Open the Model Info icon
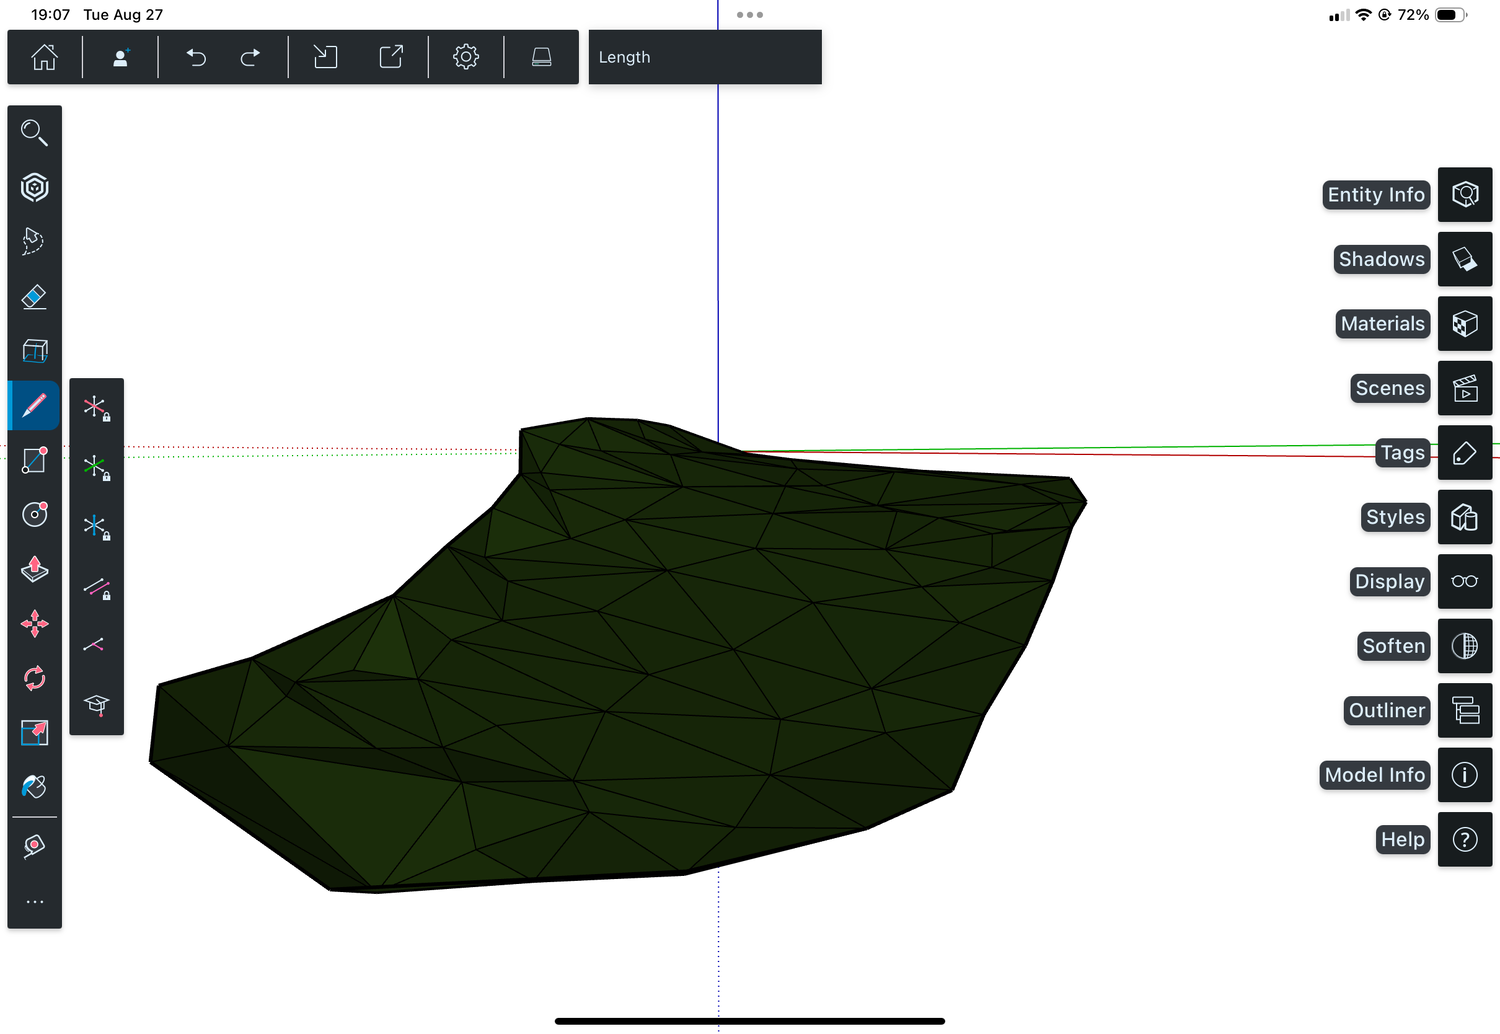The image size is (1500, 1034). point(1465,775)
